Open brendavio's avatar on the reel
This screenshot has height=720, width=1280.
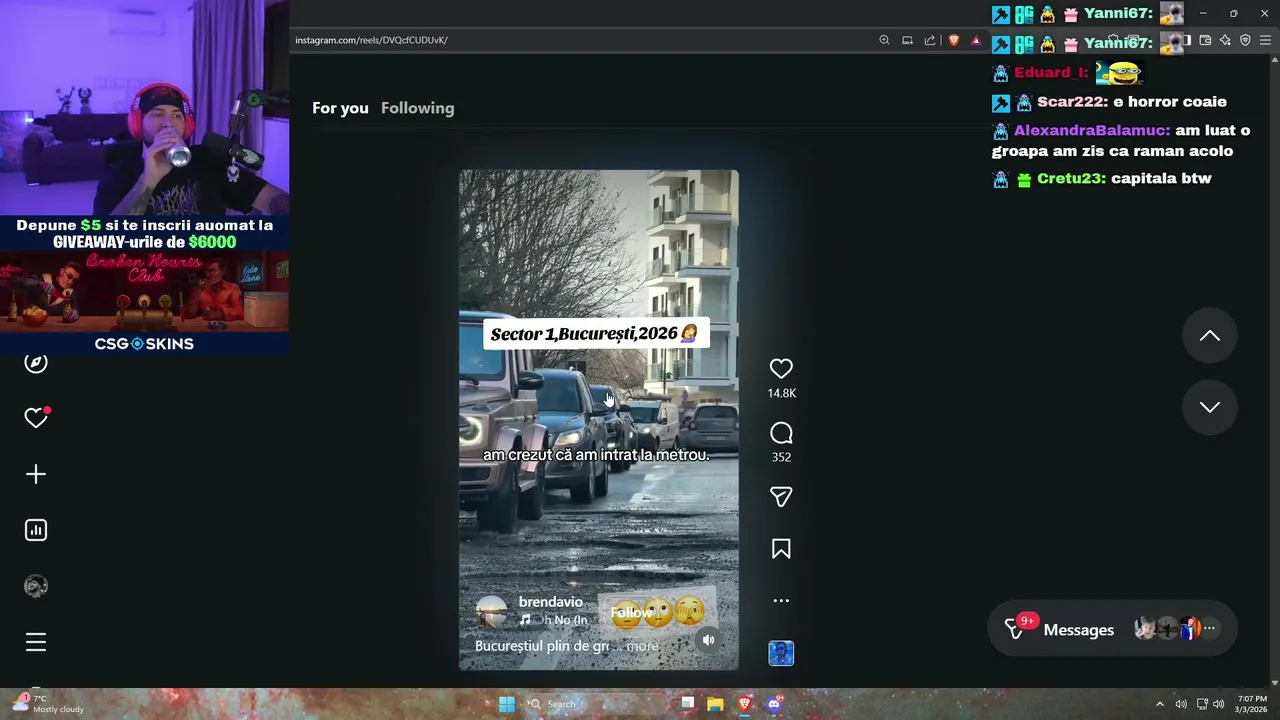click(491, 611)
